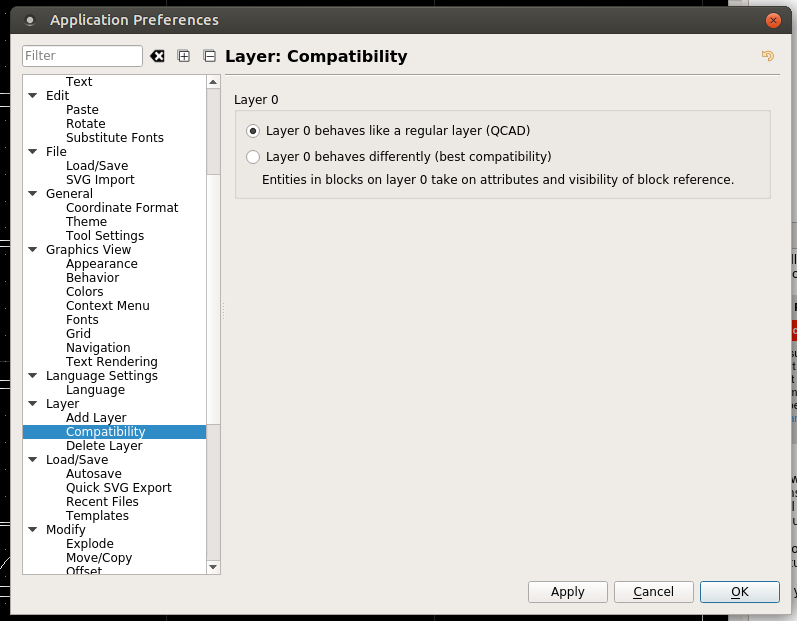This screenshot has width=797, height=621.
Task: Open the Add Layer preferences page
Action: 96,418
